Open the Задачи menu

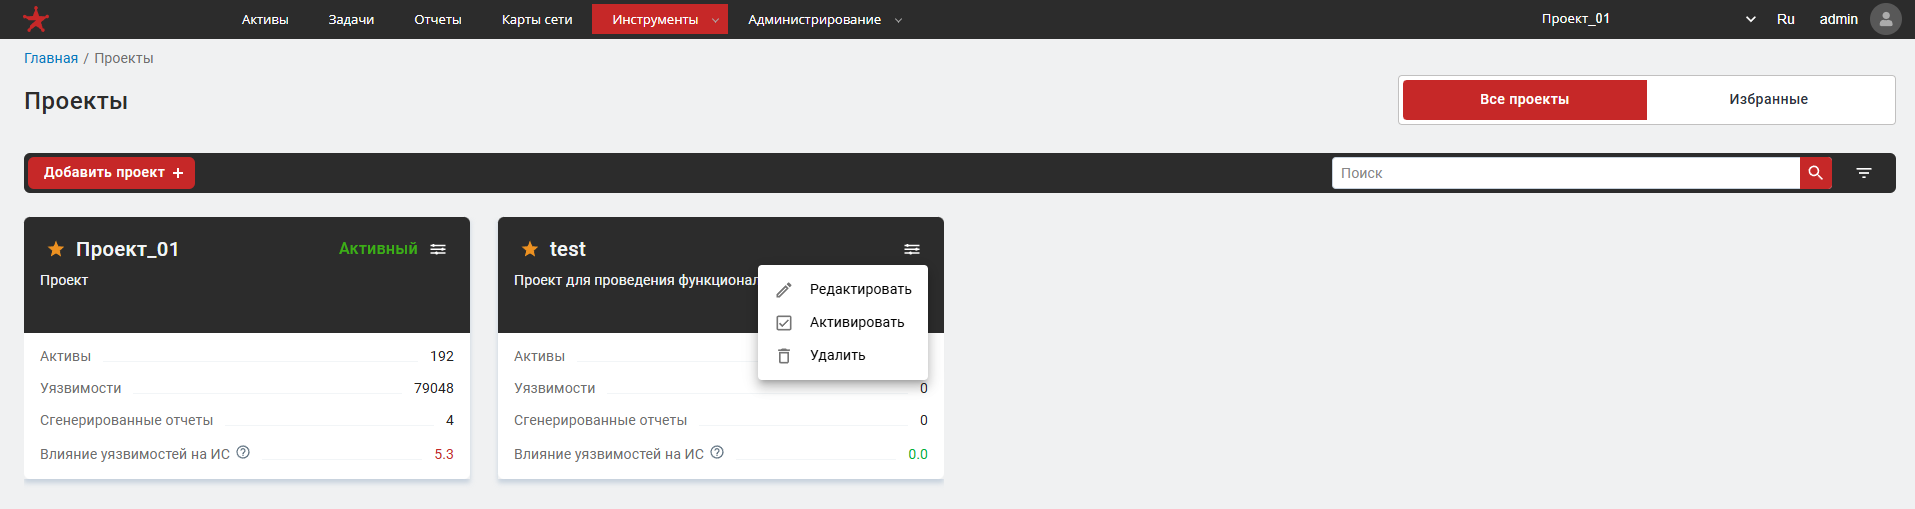click(x=351, y=19)
